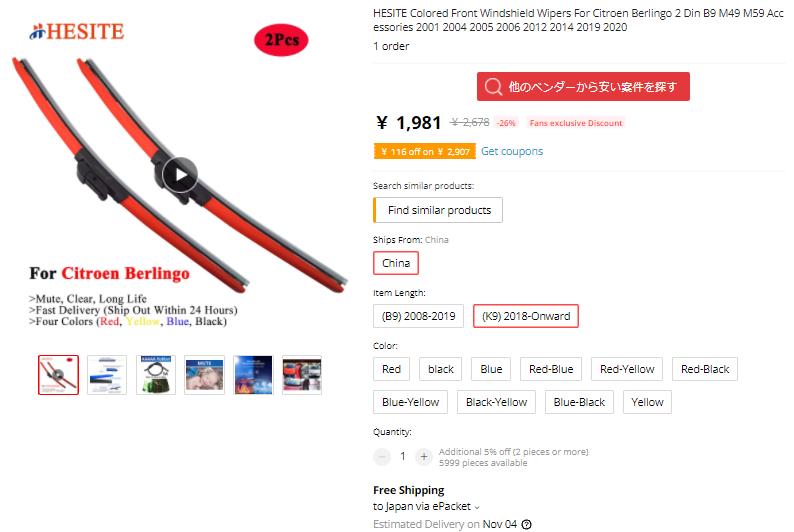
Task: Click the orange 116 off coupon badge
Action: click(x=425, y=151)
